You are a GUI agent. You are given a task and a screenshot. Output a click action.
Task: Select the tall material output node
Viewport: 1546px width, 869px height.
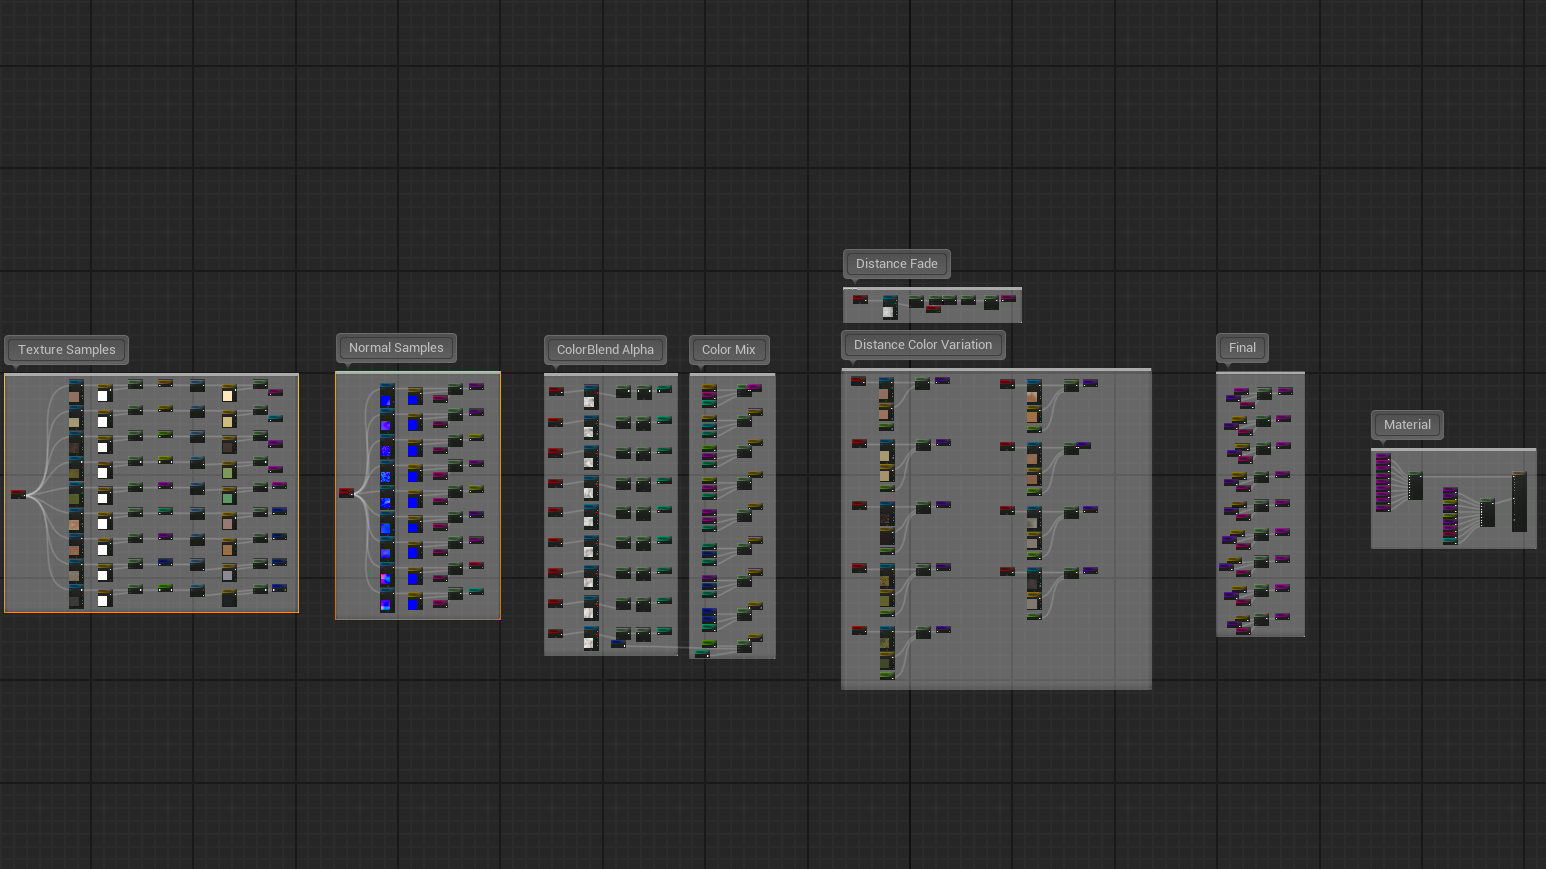pos(1519,502)
